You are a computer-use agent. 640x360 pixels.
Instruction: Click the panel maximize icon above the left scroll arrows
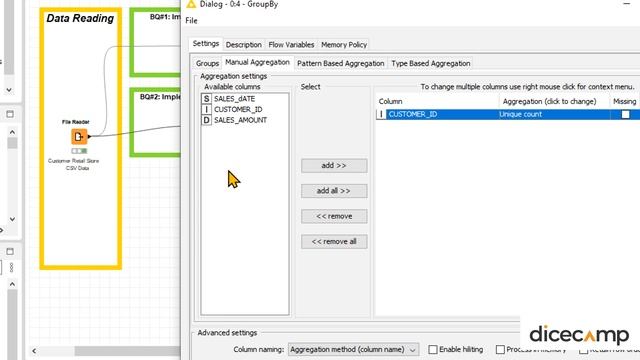[10, 114]
